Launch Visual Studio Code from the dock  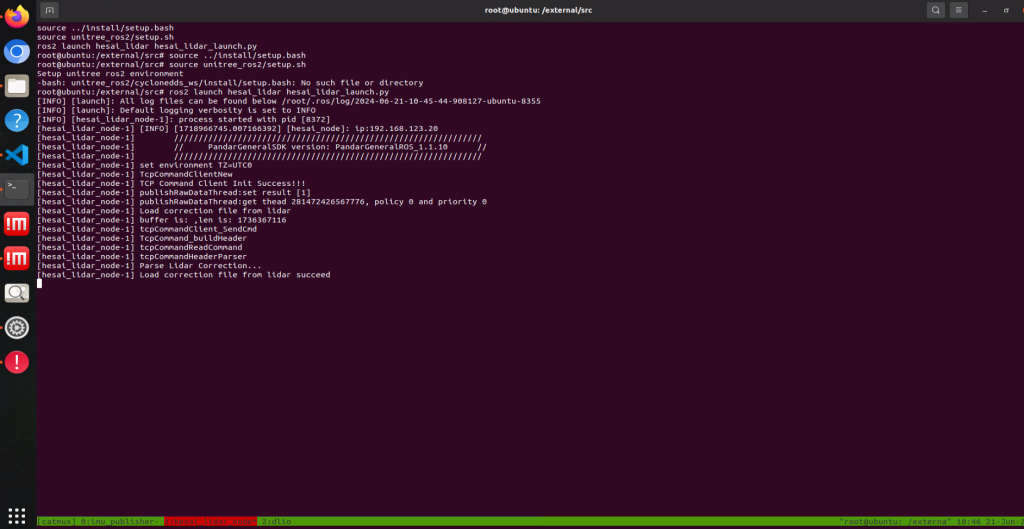pyautogui.click(x=17, y=155)
